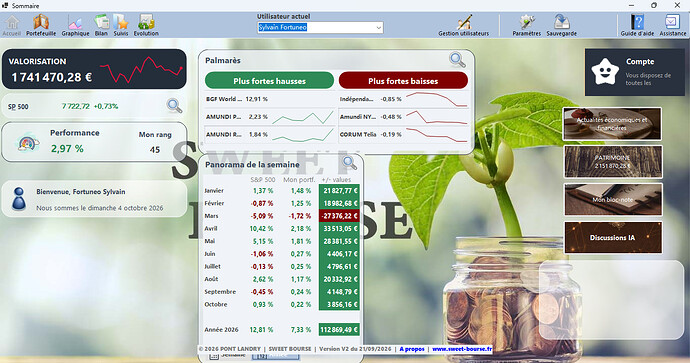Open Actualités économiques et financières tile

tap(612, 124)
